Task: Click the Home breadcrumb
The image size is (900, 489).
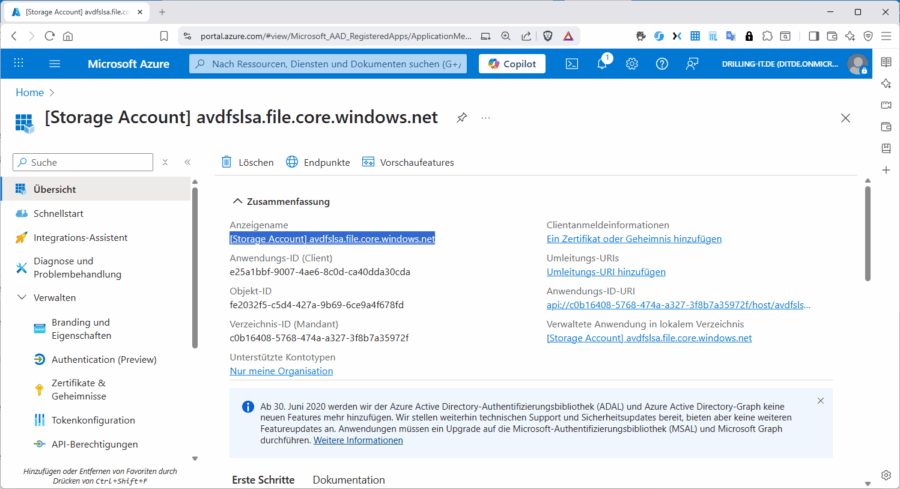Action: coord(29,92)
